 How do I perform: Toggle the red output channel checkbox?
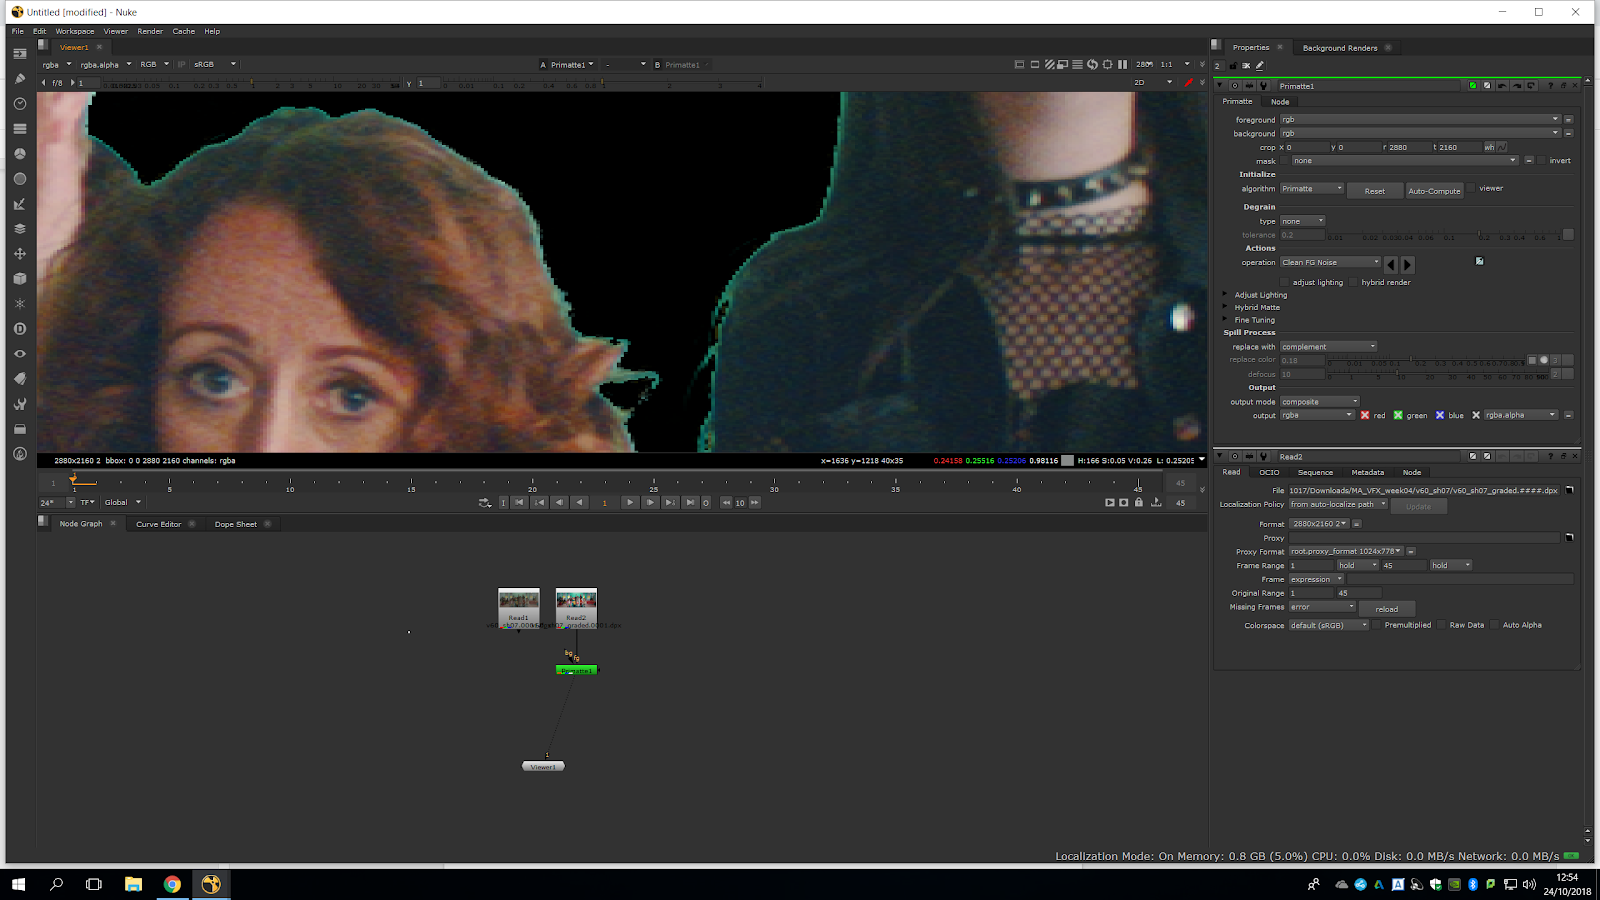coord(1365,415)
